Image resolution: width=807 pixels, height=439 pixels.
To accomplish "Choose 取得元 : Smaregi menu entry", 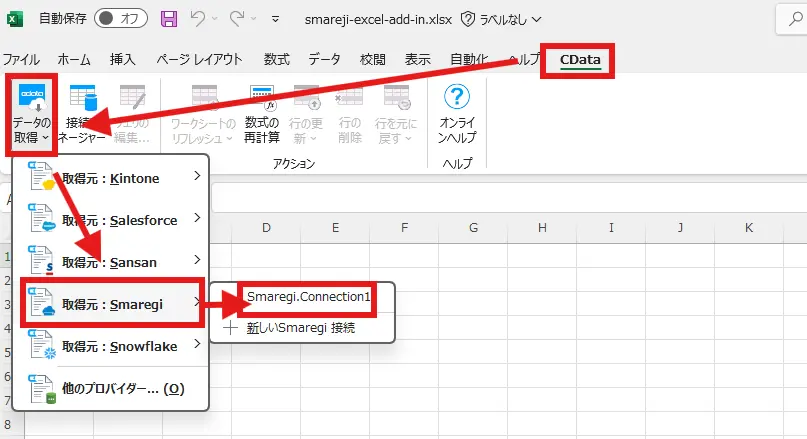I will pos(112,304).
